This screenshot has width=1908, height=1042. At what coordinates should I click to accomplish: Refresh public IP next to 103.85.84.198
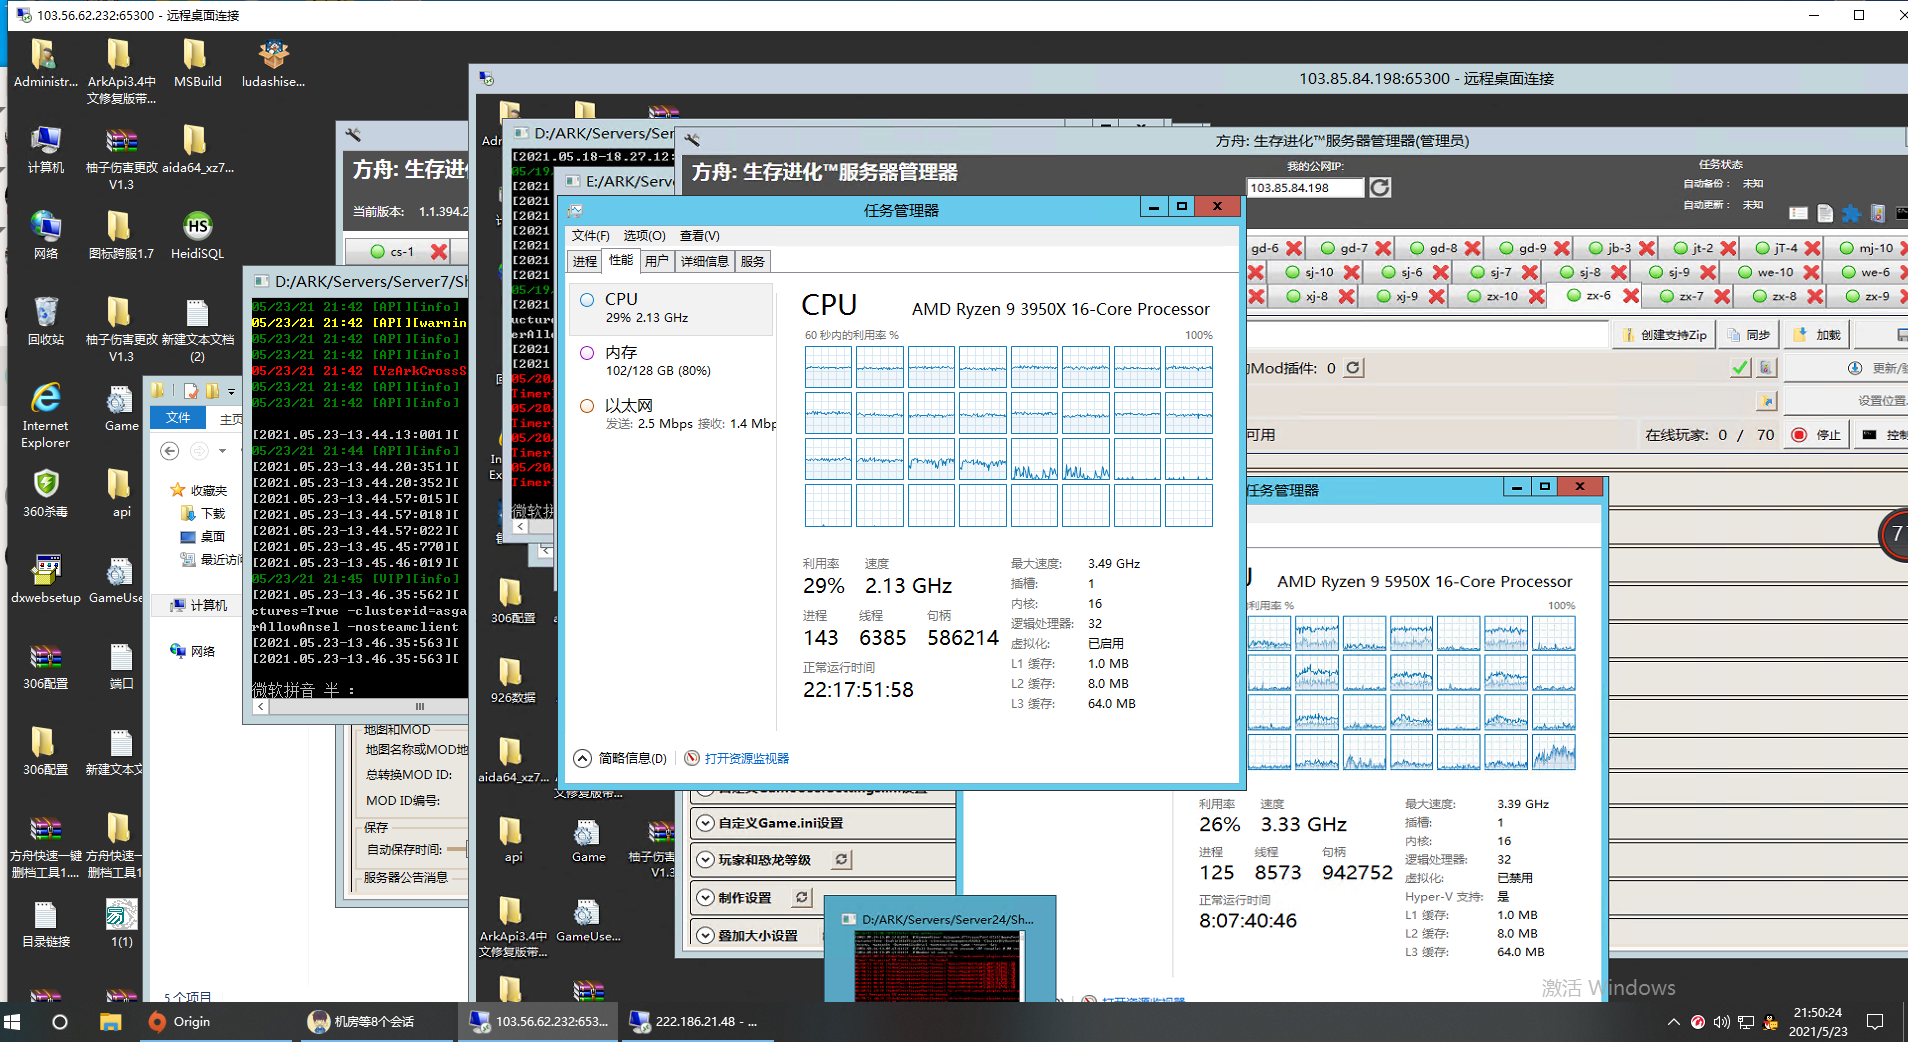(x=1380, y=187)
